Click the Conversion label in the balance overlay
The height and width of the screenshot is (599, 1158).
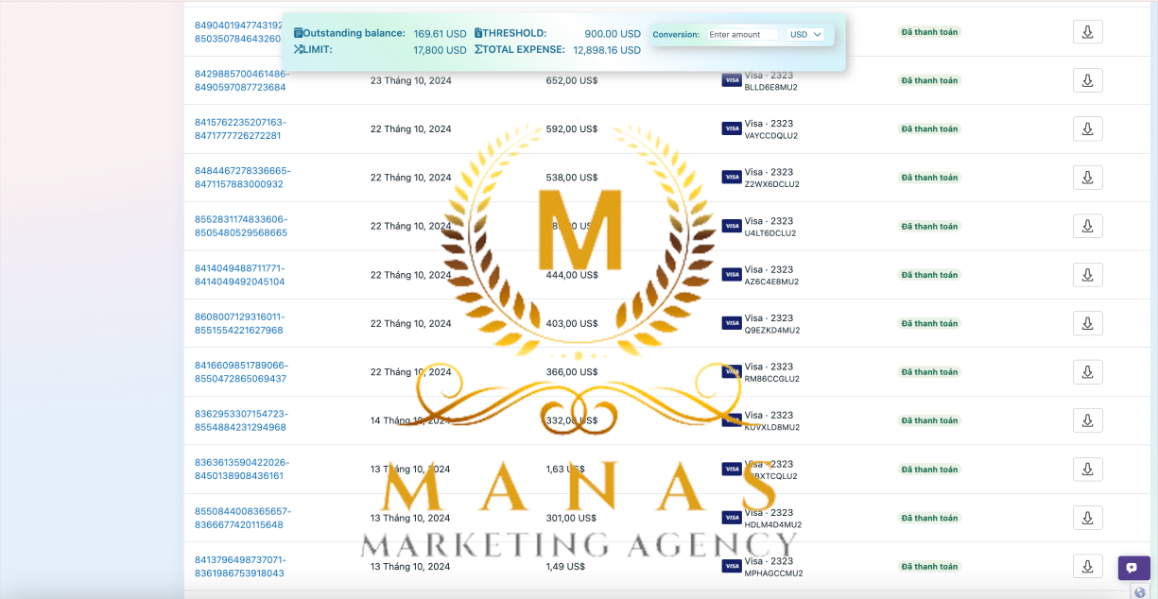[676, 35]
